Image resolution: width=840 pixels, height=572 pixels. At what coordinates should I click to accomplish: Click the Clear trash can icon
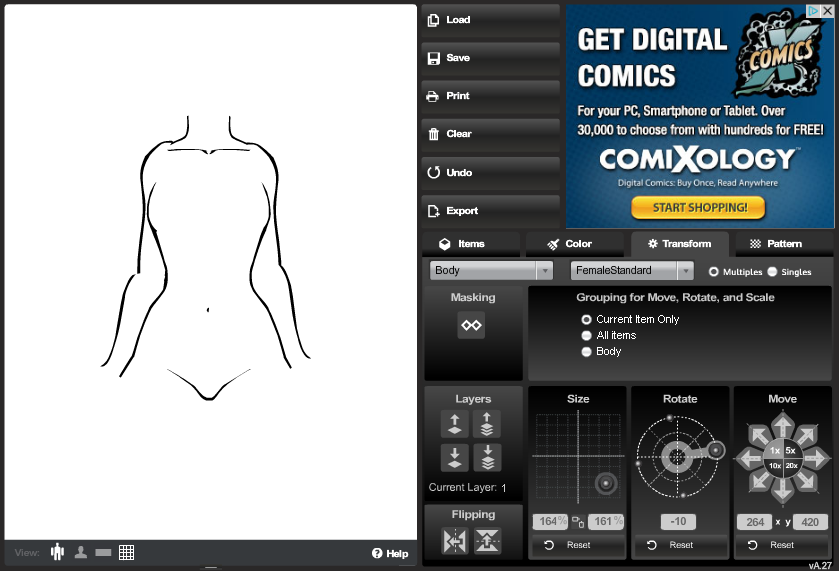tap(433, 134)
